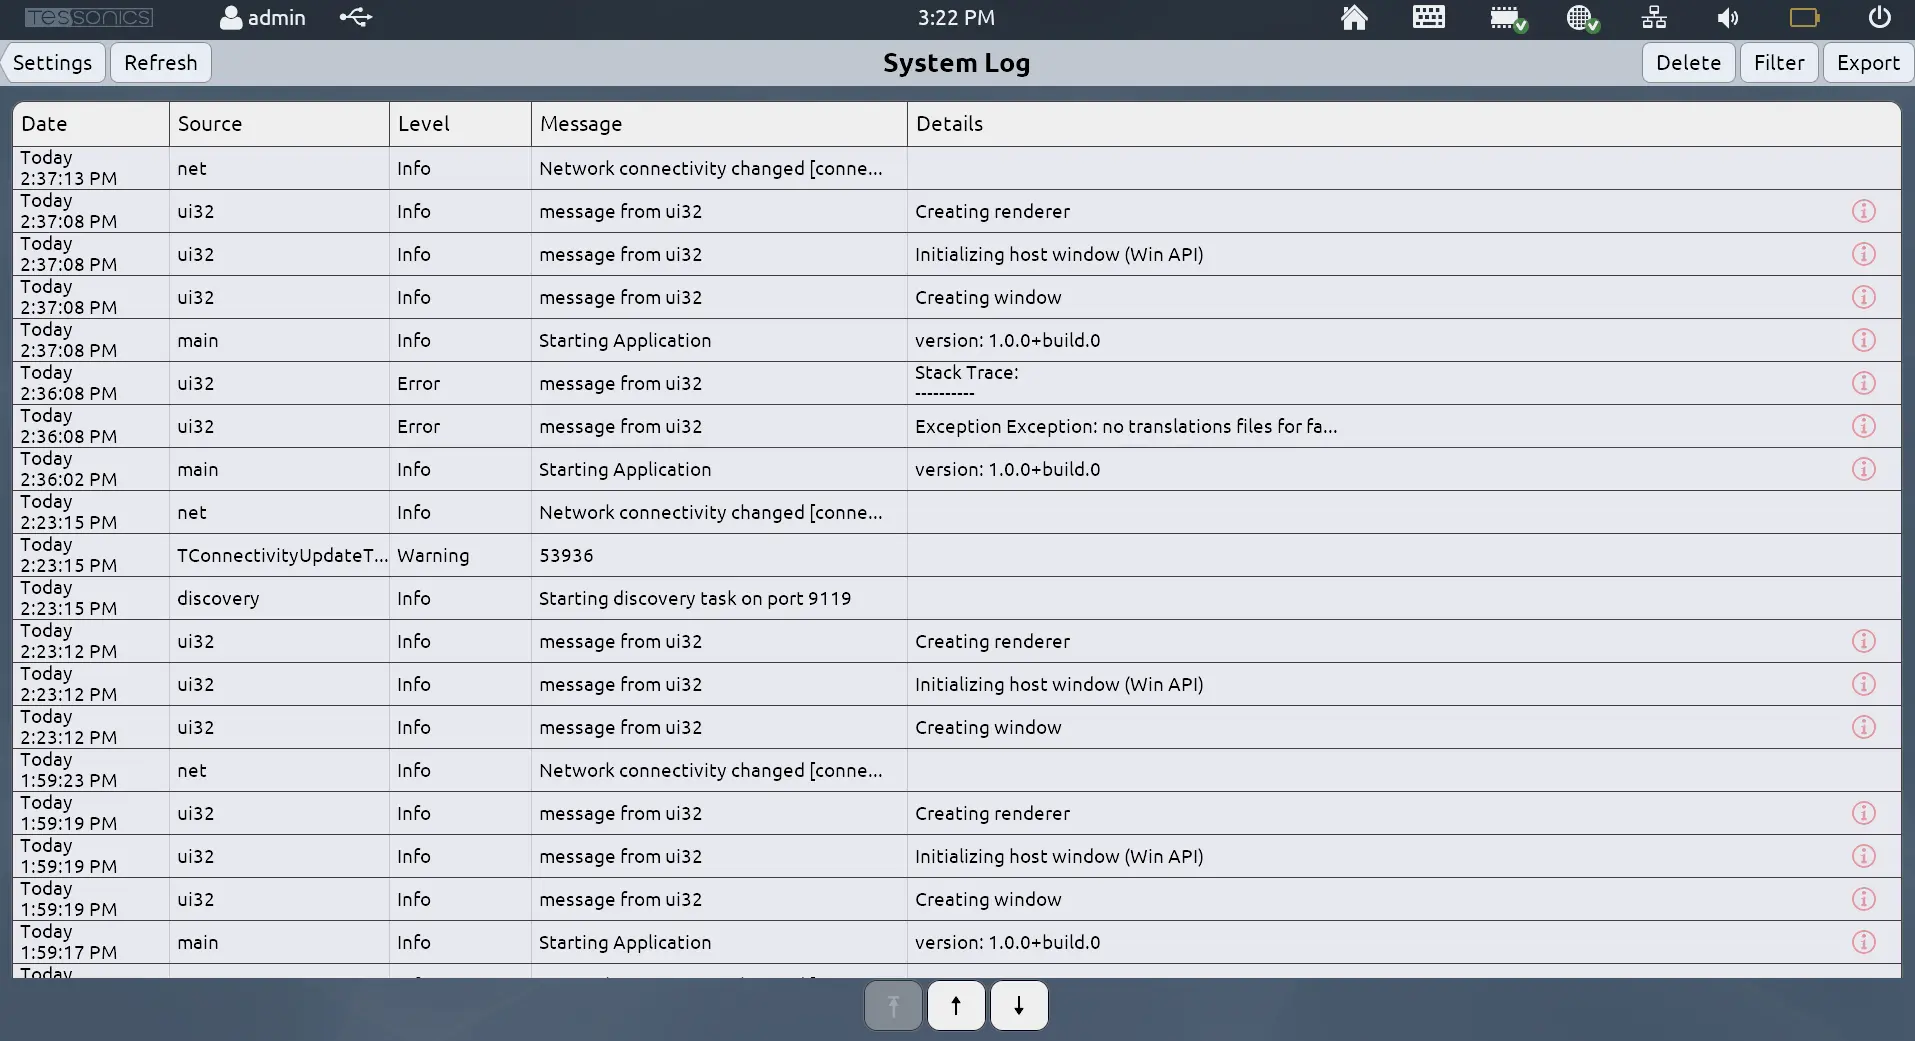Click the Details column header
The width and height of the screenshot is (1915, 1041).
1404,124
